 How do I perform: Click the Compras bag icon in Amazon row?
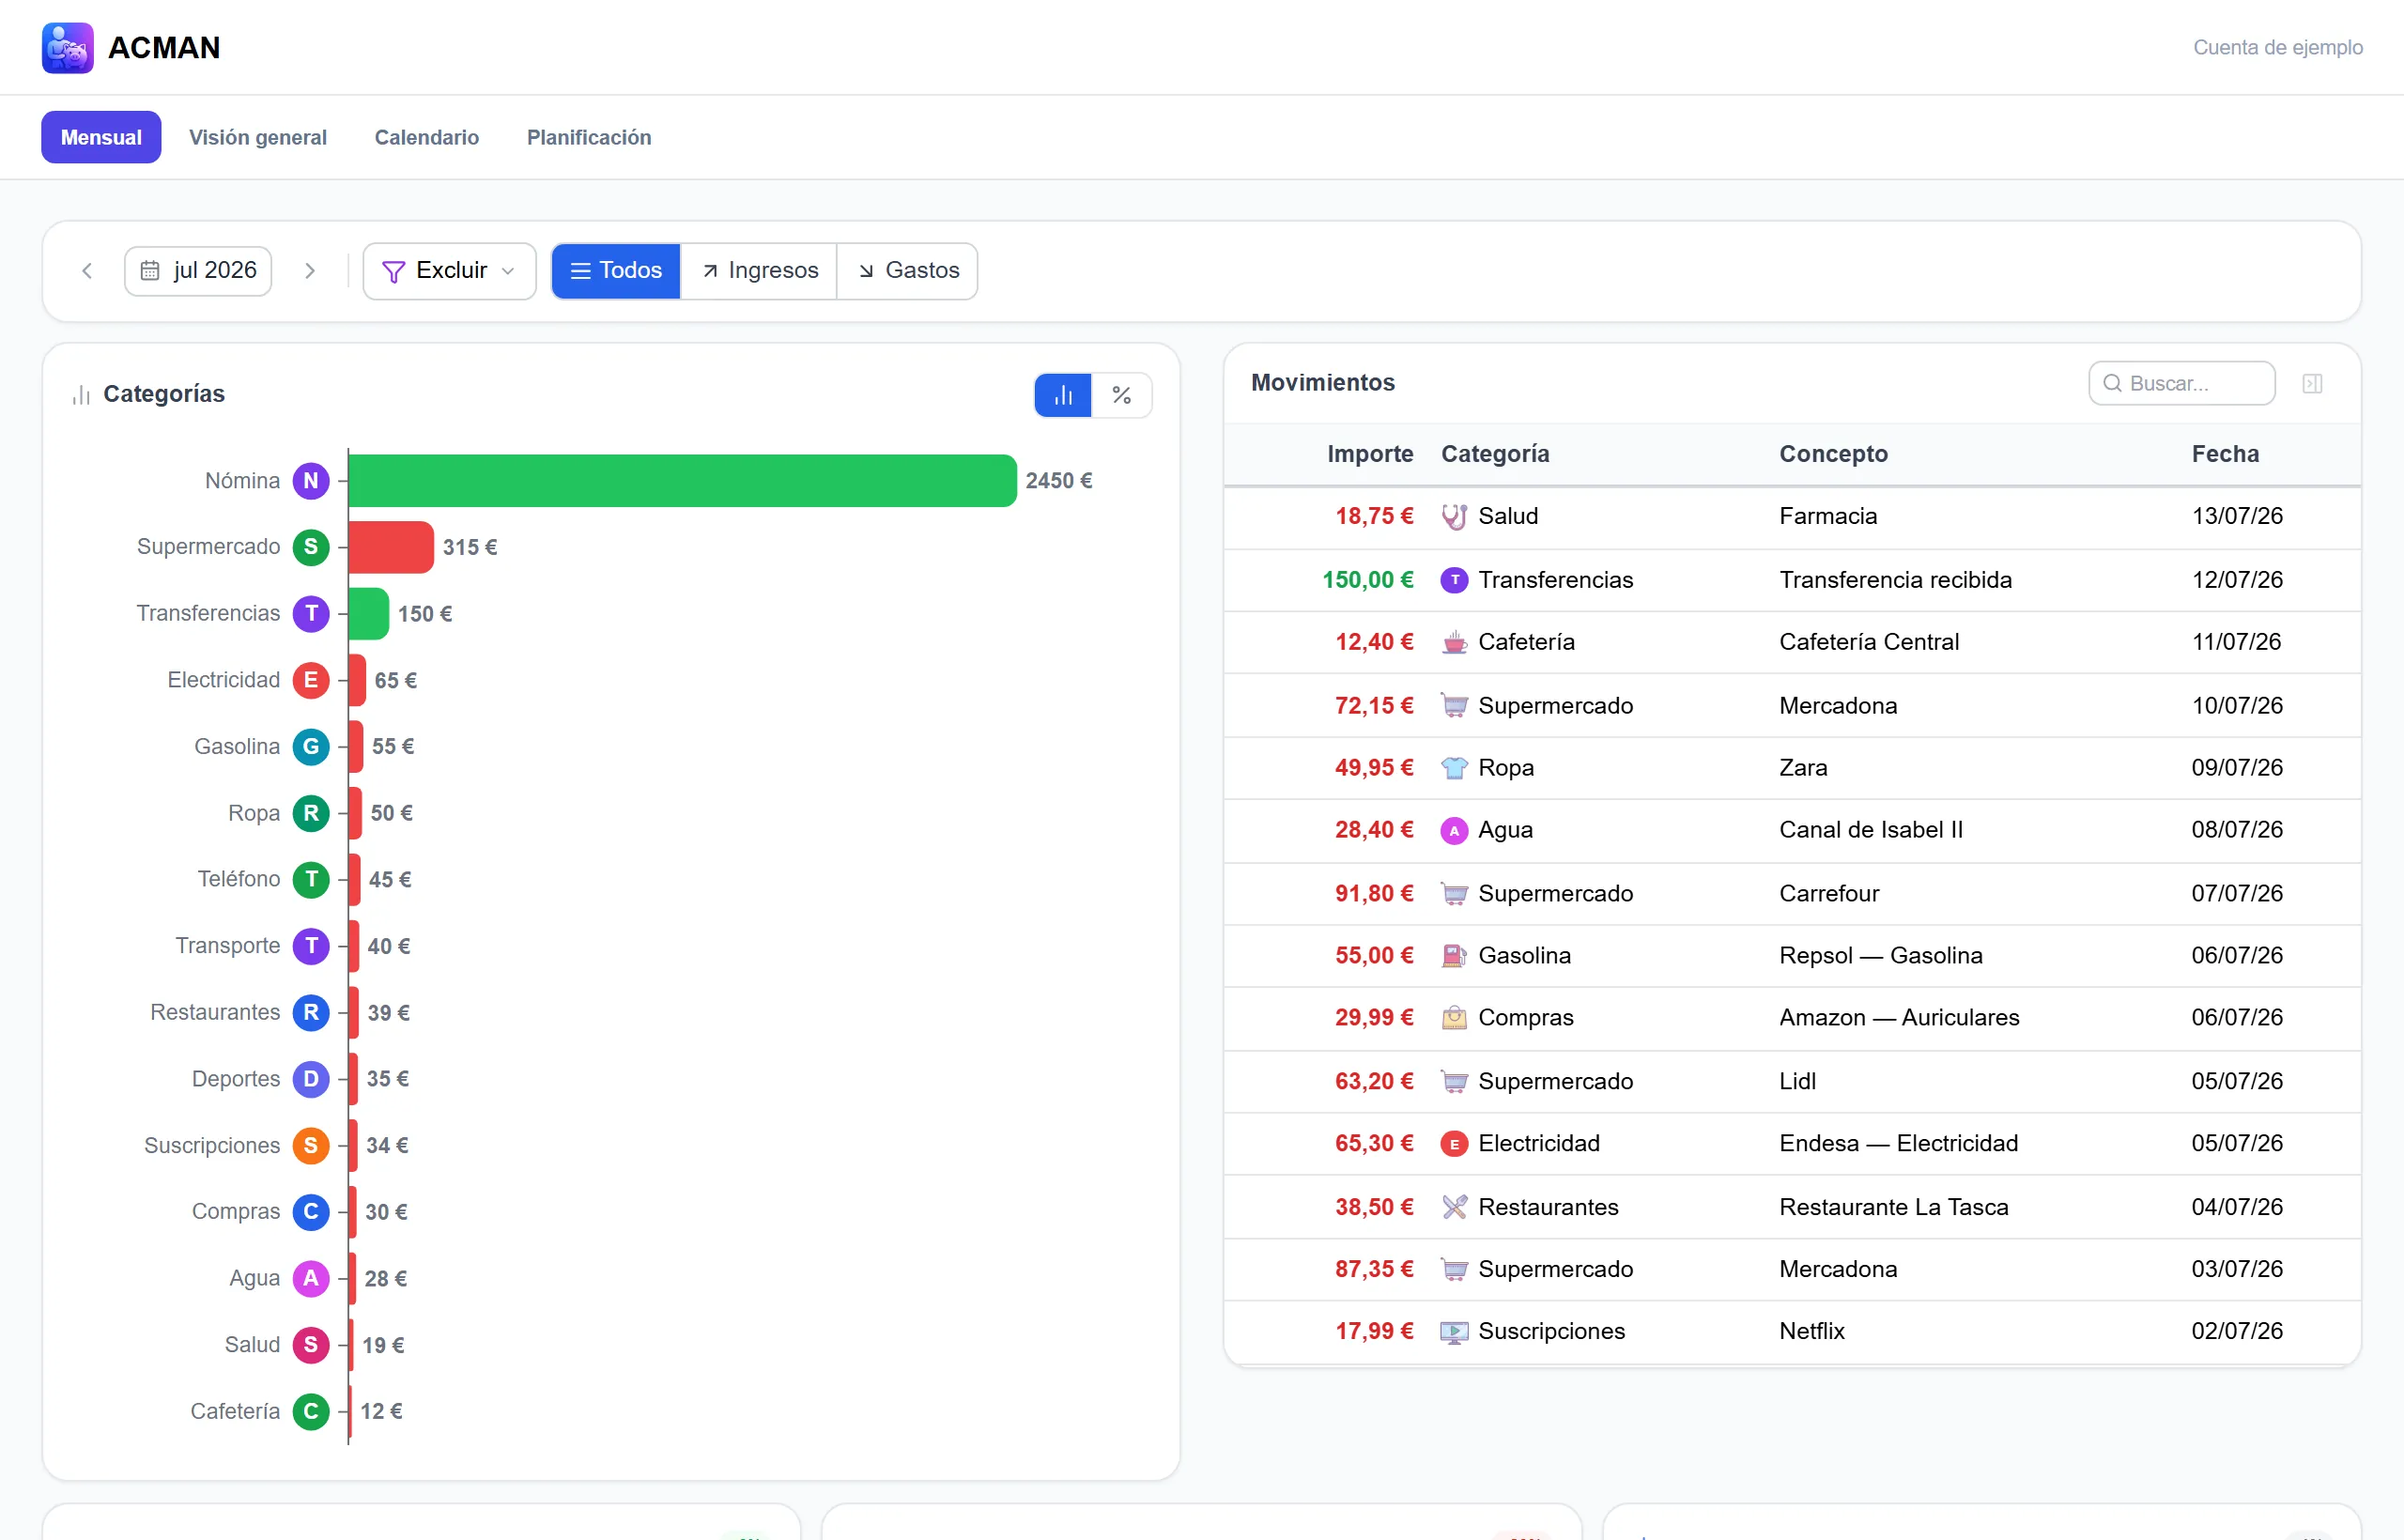pos(1454,1018)
